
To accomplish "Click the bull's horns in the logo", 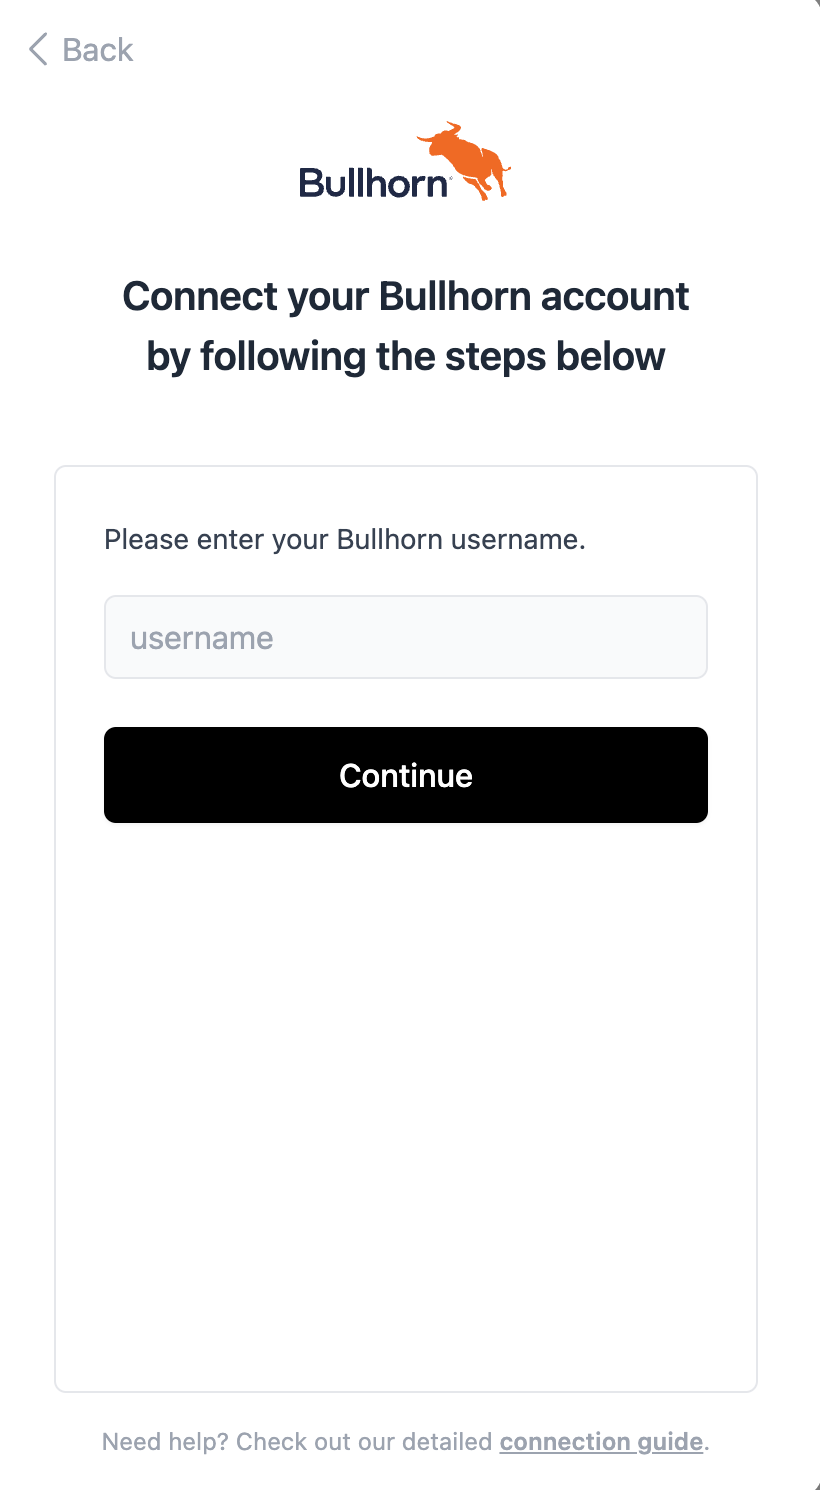I will tap(441, 131).
